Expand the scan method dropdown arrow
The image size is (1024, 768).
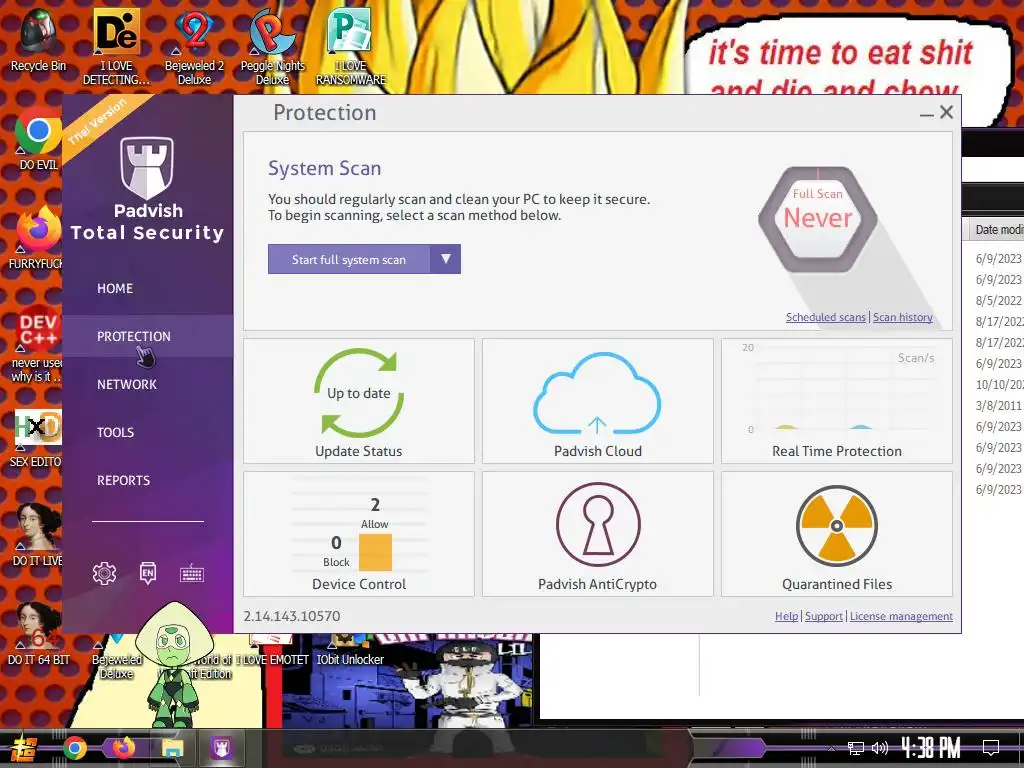pos(445,259)
